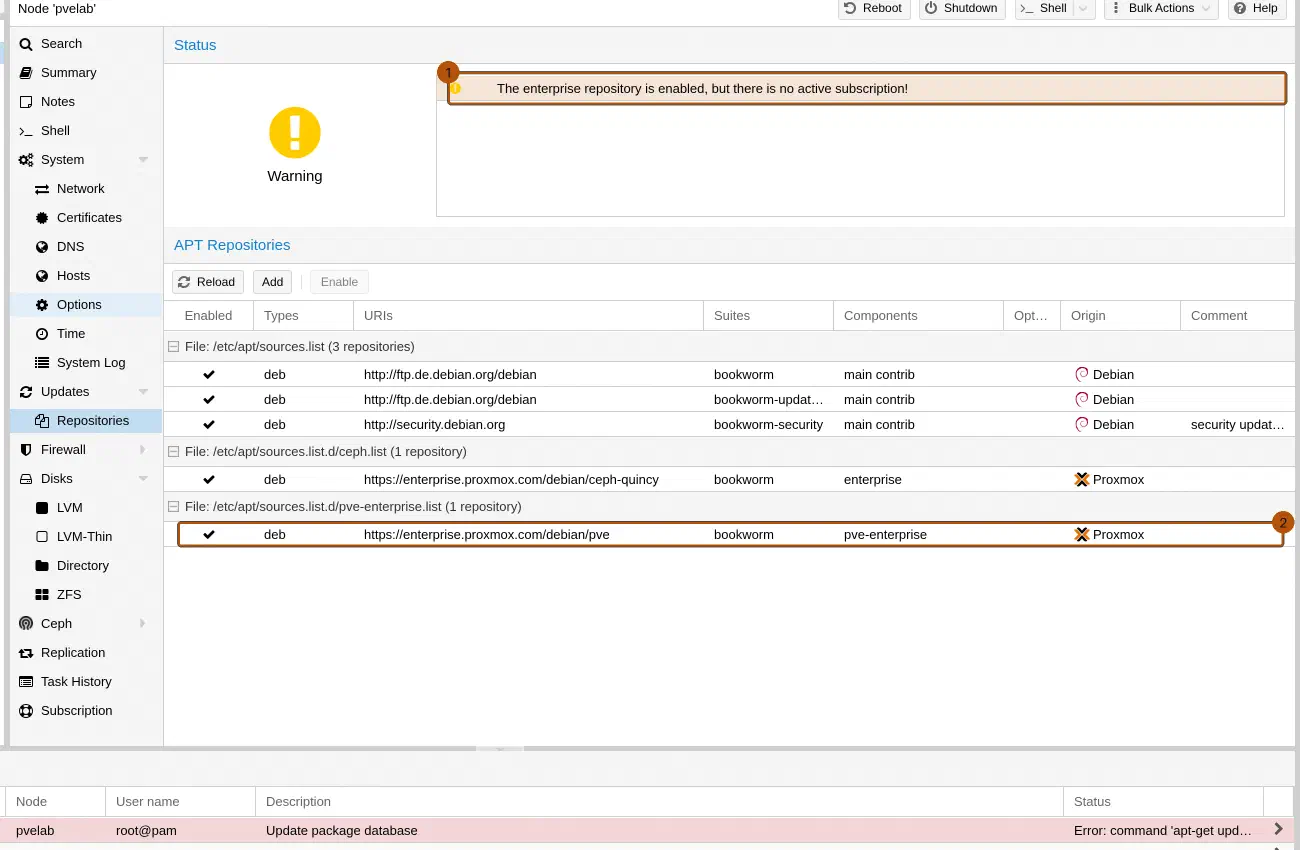
Task: Click the LVM square icon
Action: coord(42,508)
